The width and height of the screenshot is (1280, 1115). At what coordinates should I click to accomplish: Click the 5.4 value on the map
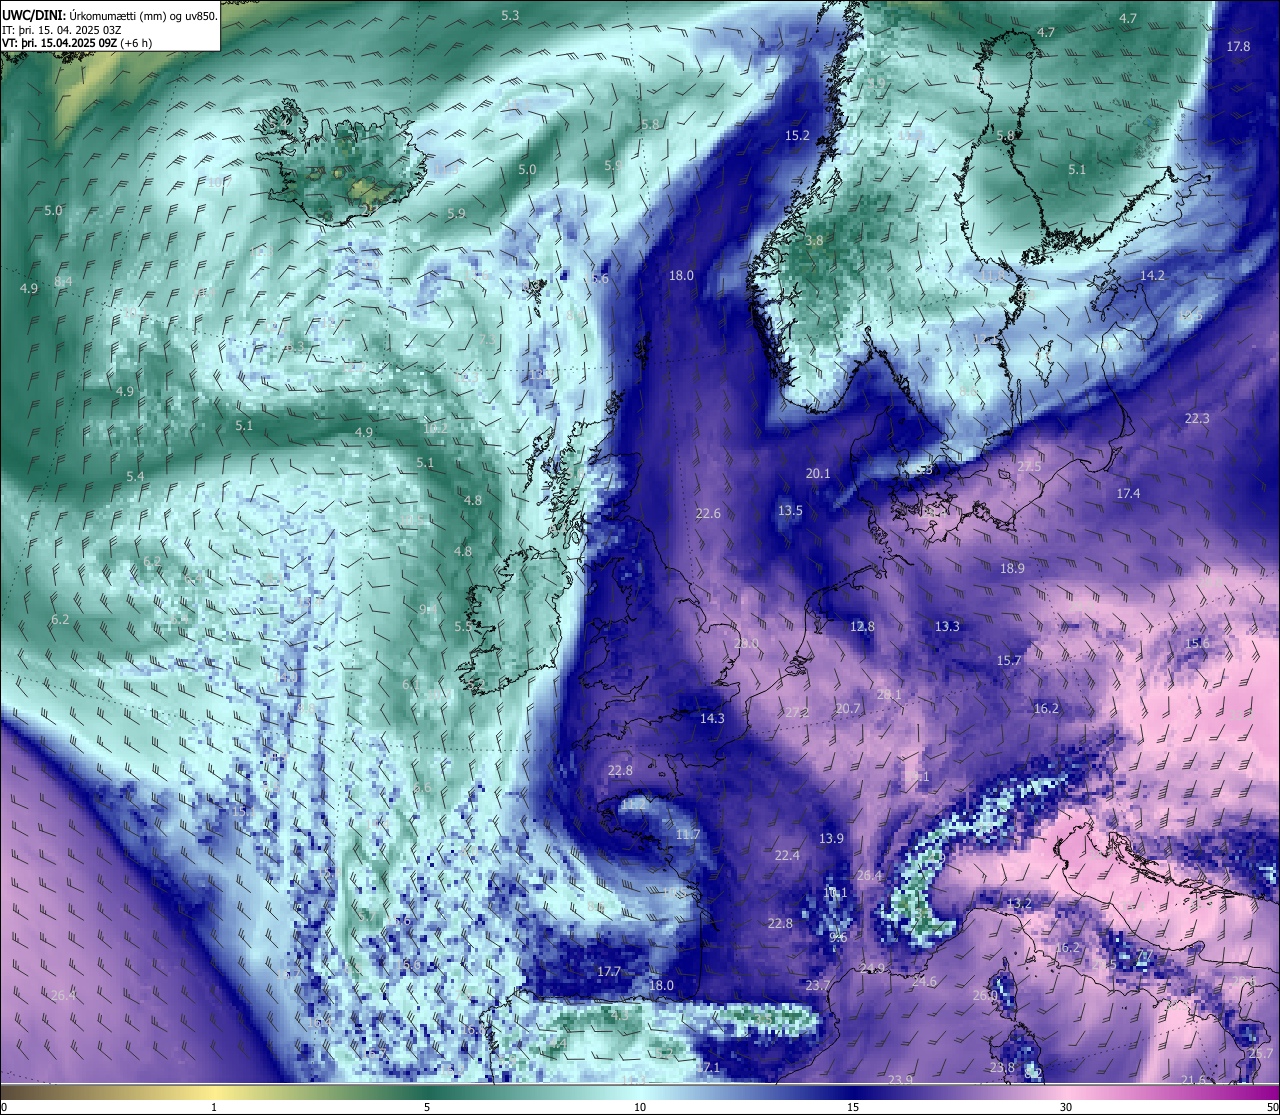click(x=135, y=477)
